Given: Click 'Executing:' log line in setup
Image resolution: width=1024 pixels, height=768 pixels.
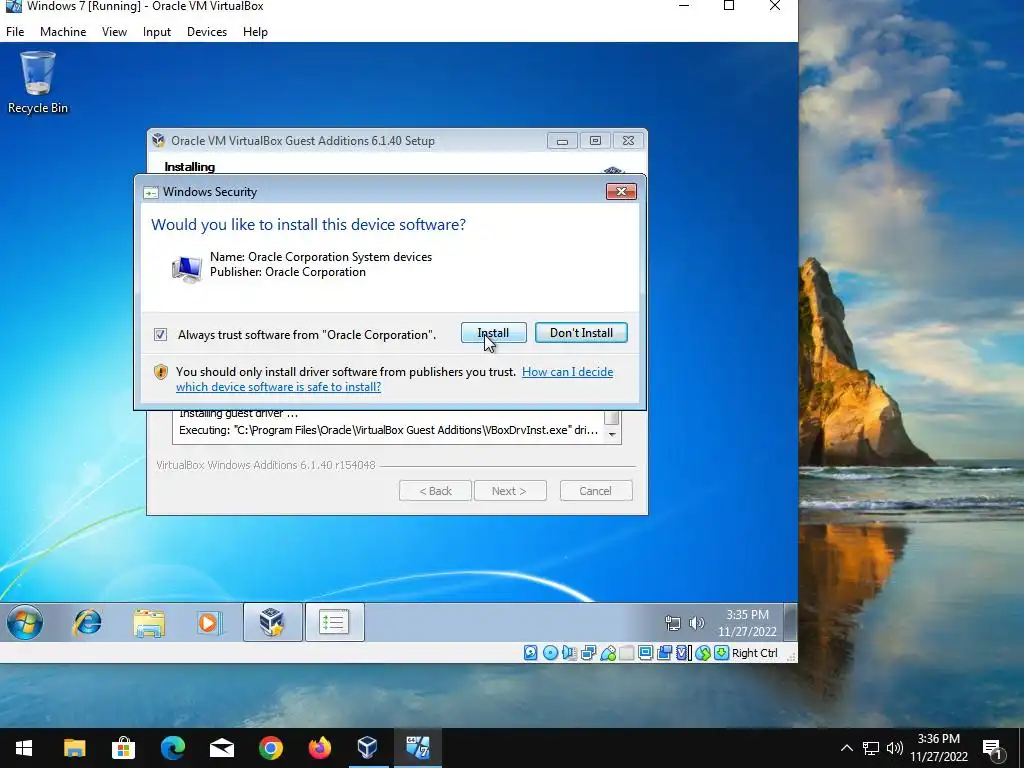Looking at the screenshot, I should [389, 430].
